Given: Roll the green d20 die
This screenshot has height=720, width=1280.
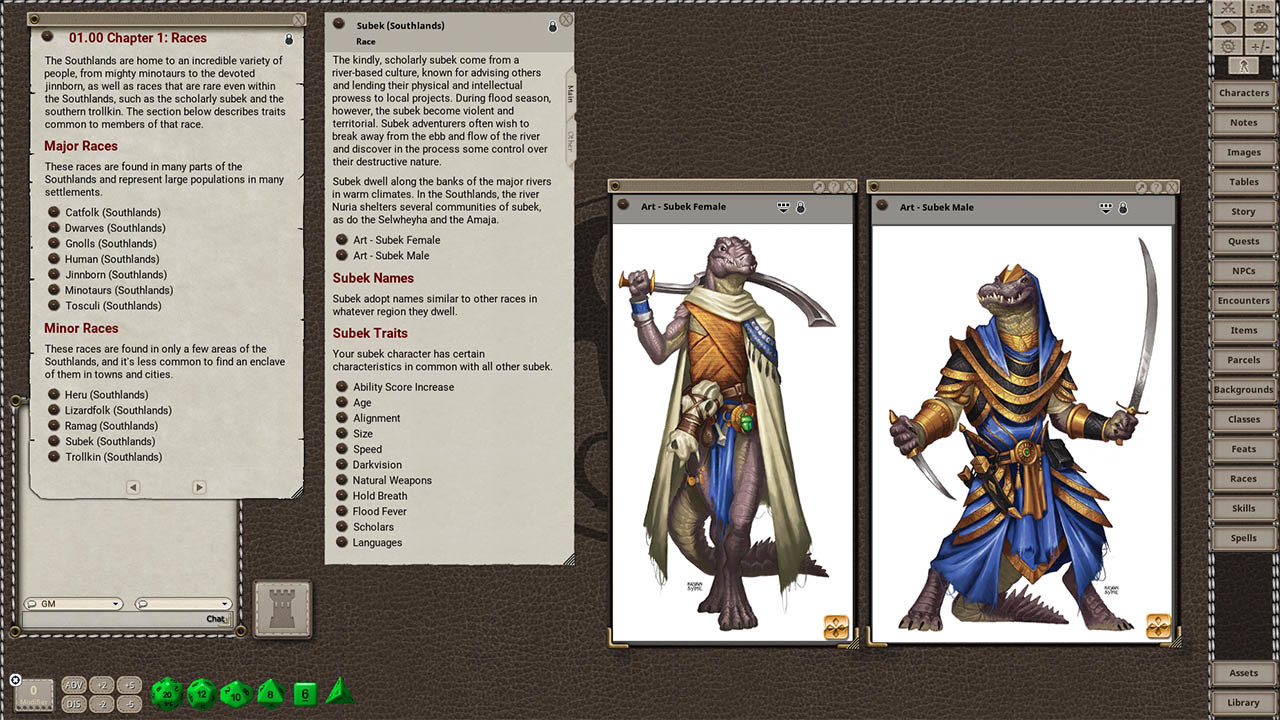Looking at the screenshot, I should click(166, 693).
